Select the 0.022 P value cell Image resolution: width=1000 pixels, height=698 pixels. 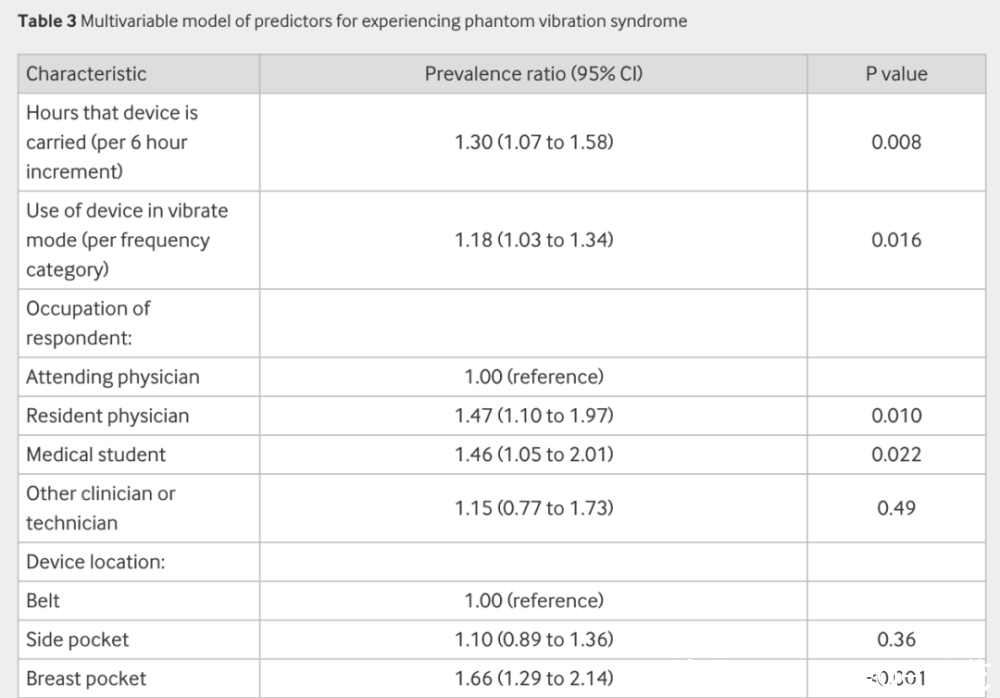pyautogui.click(x=896, y=455)
